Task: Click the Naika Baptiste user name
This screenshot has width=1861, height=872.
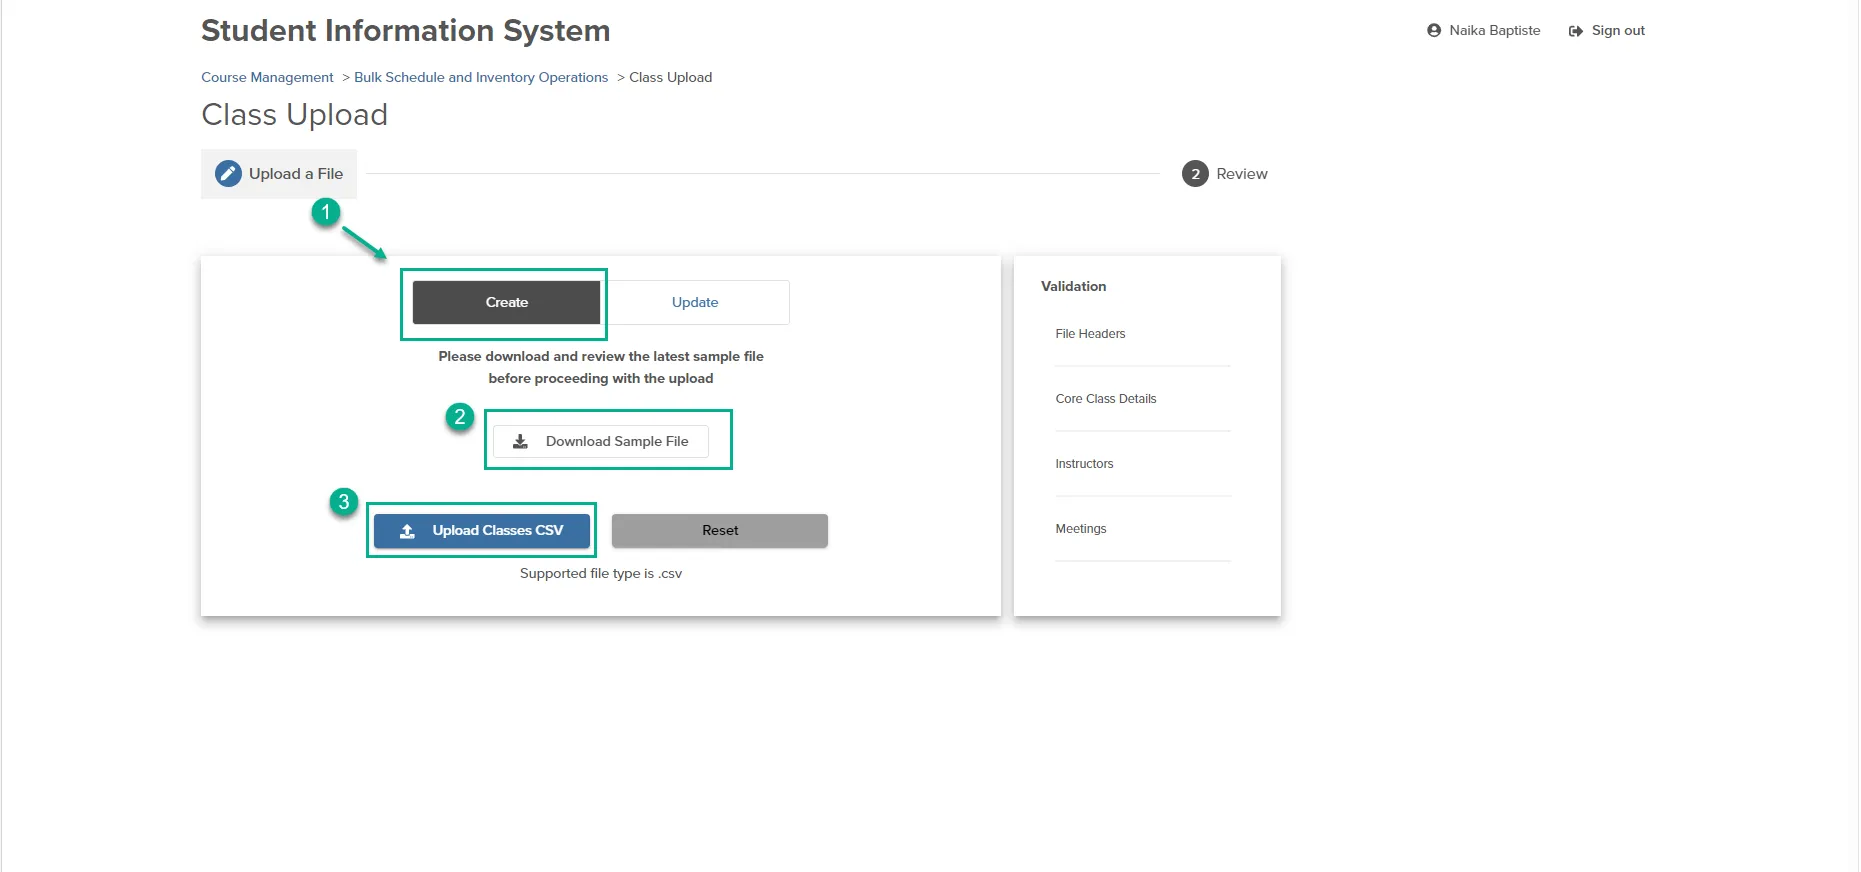Action: (x=1495, y=31)
